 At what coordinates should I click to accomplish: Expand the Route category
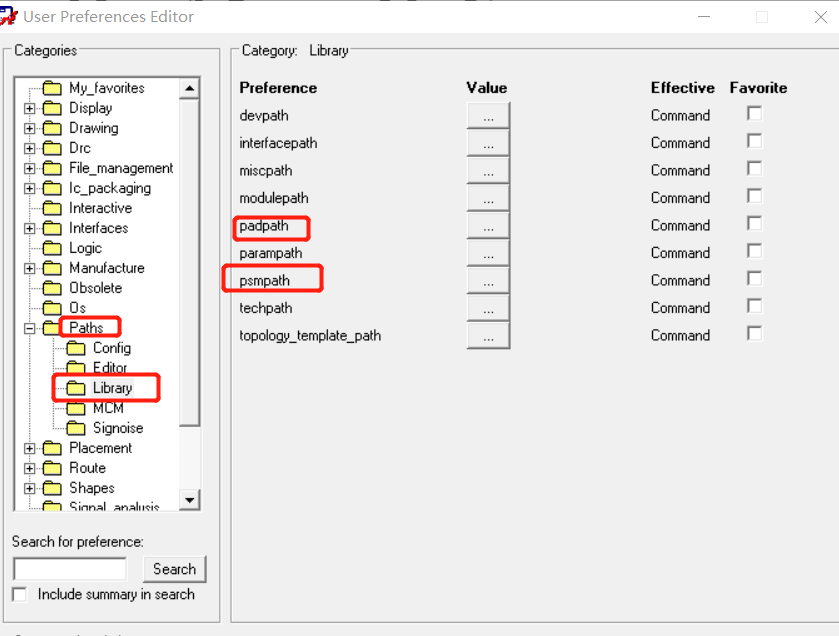(x=30, y=469)
